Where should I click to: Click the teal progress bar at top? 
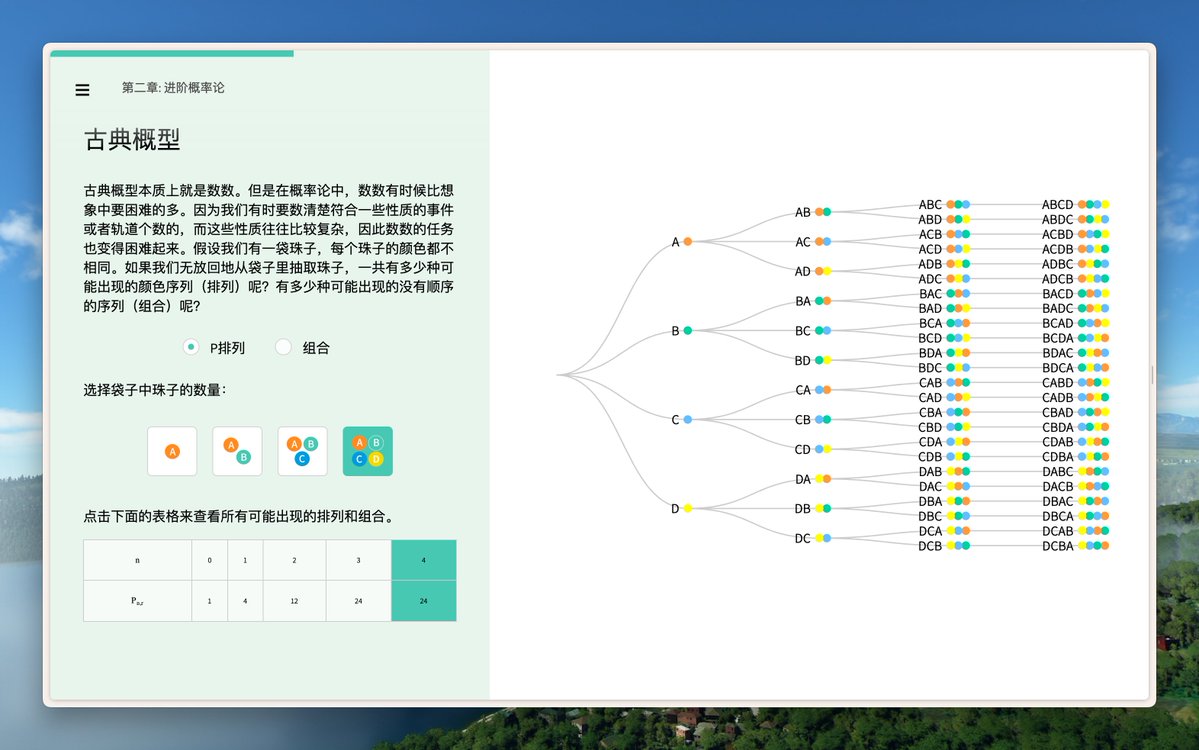[x=172, y=54]
